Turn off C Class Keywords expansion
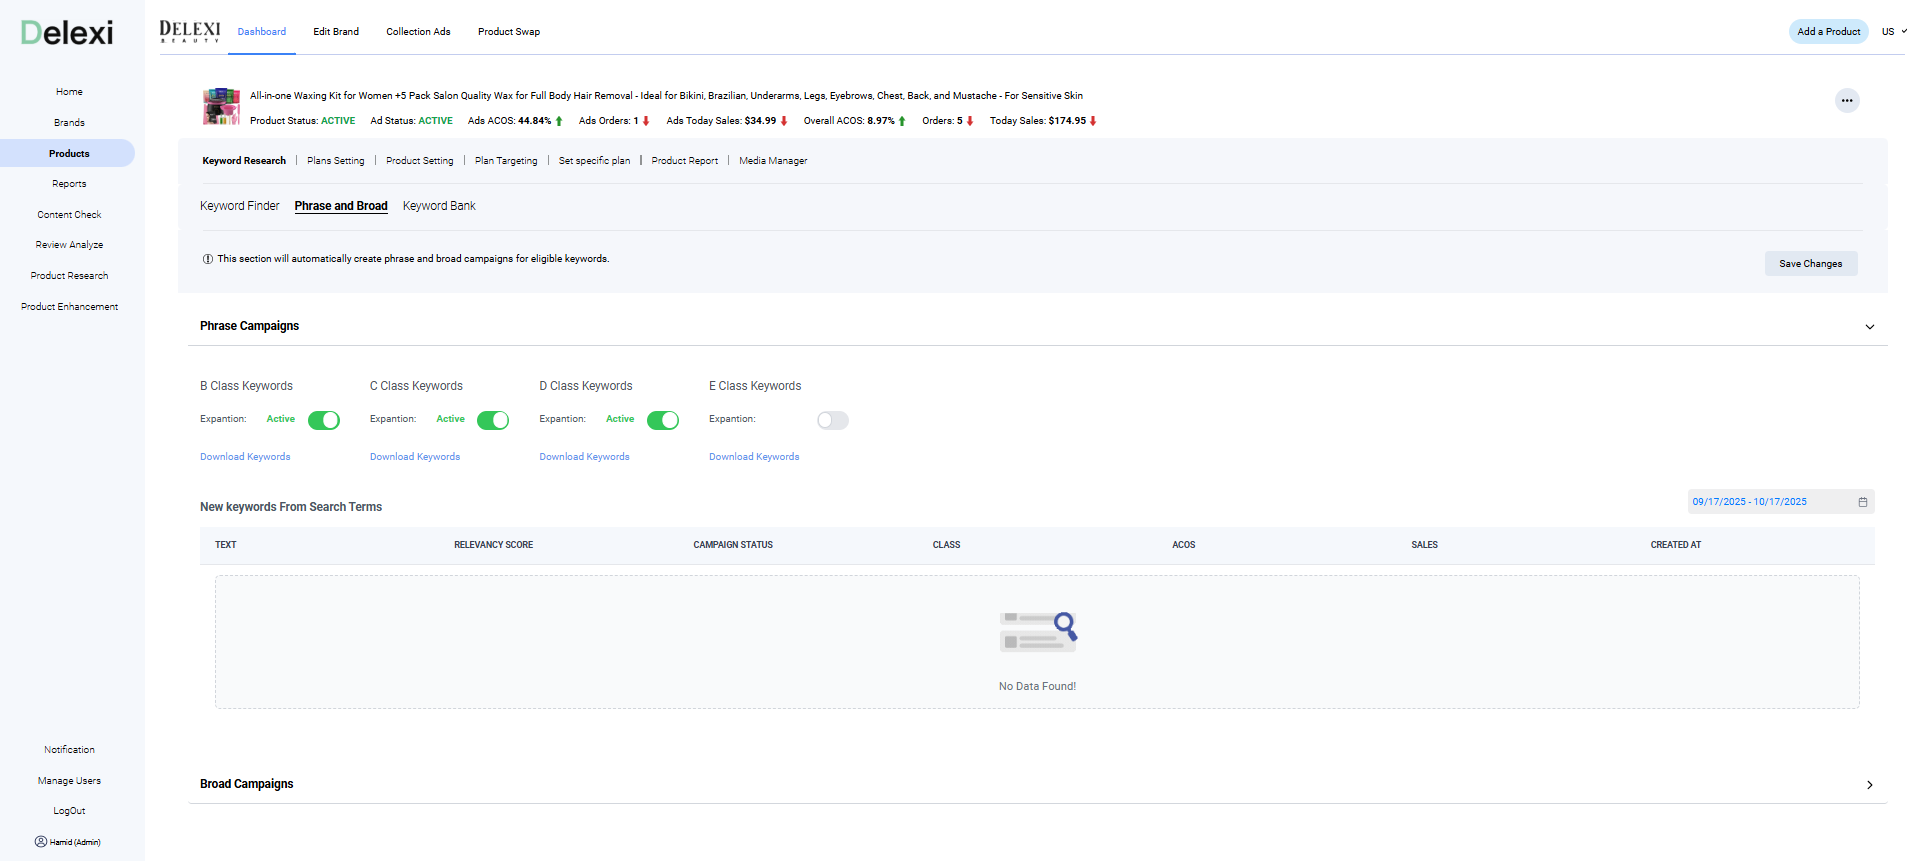The width and height of the screenshot is (1920, 861). [x=493, y=420]
